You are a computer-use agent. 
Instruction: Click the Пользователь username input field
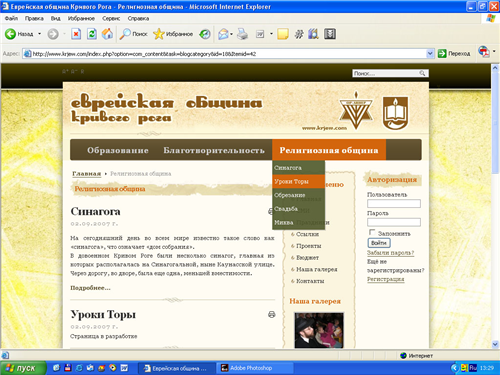point(394,203)
